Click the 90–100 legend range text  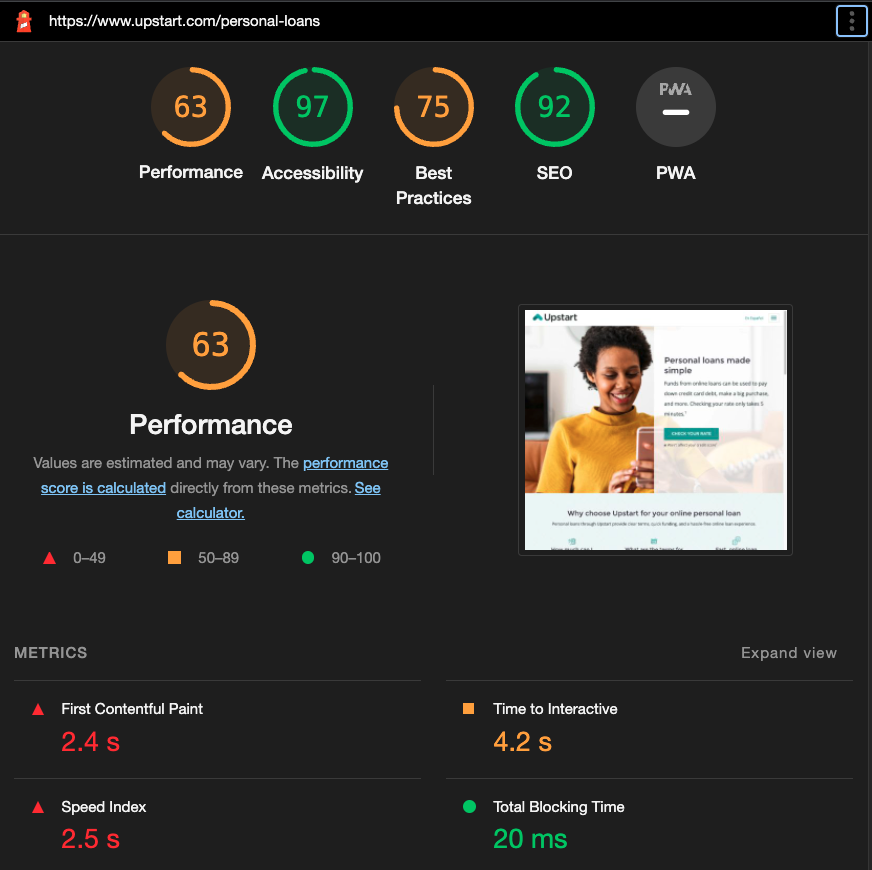pyautogui.click(x=356, y=557)
